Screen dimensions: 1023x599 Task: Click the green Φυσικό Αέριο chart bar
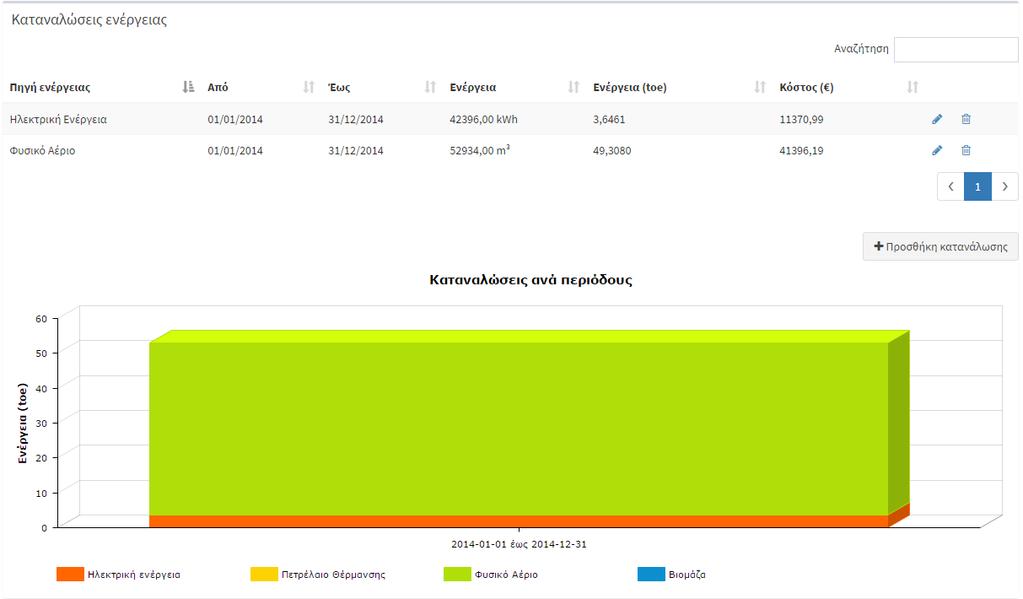pyautogui.click(x=519, y=427)
